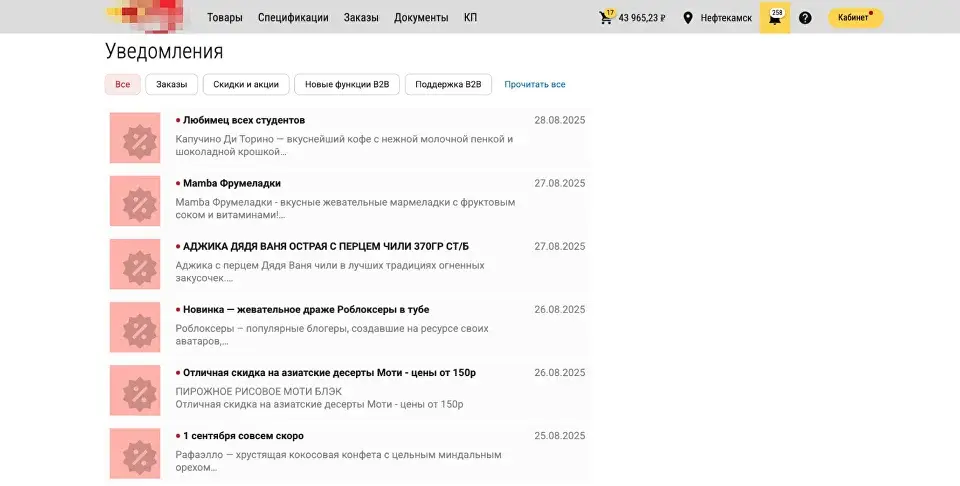Open notification 1 сентября совсем скоро

pyautogui.click(x=243, y=436)
